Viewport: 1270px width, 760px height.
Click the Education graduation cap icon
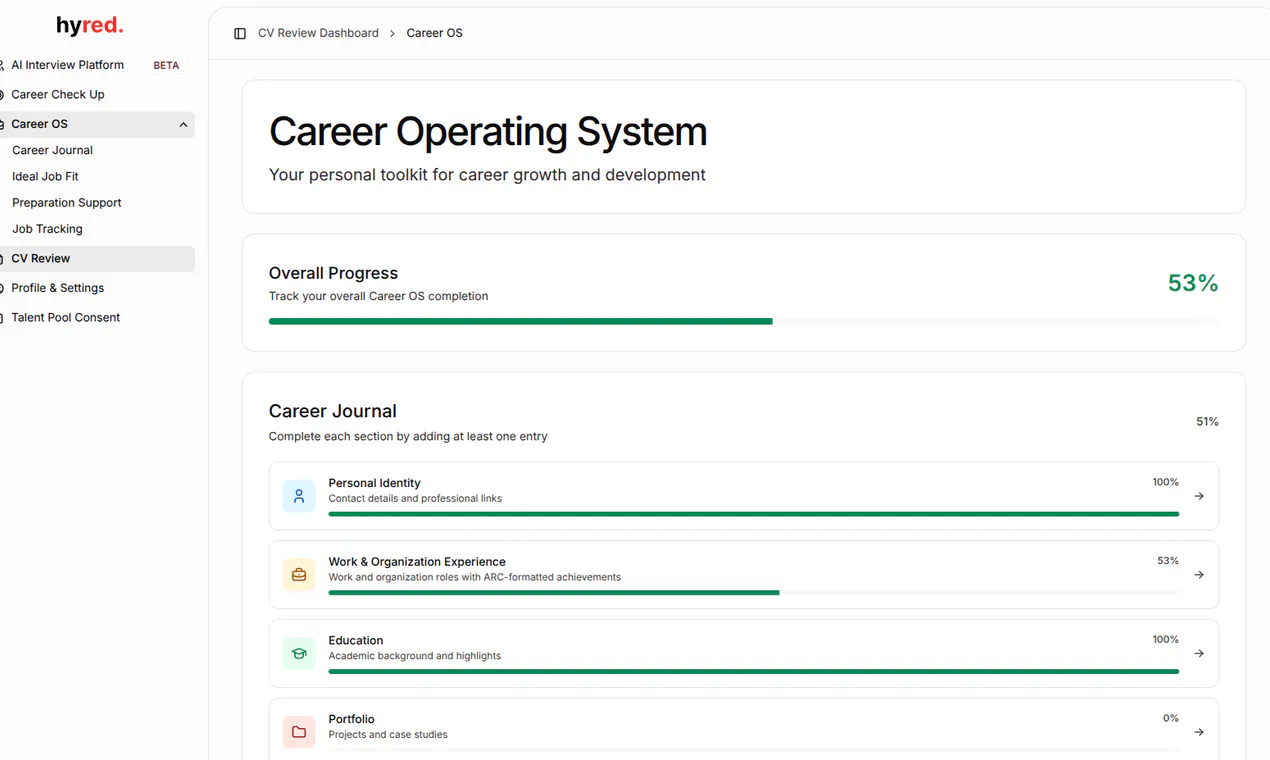click(299, 654)
